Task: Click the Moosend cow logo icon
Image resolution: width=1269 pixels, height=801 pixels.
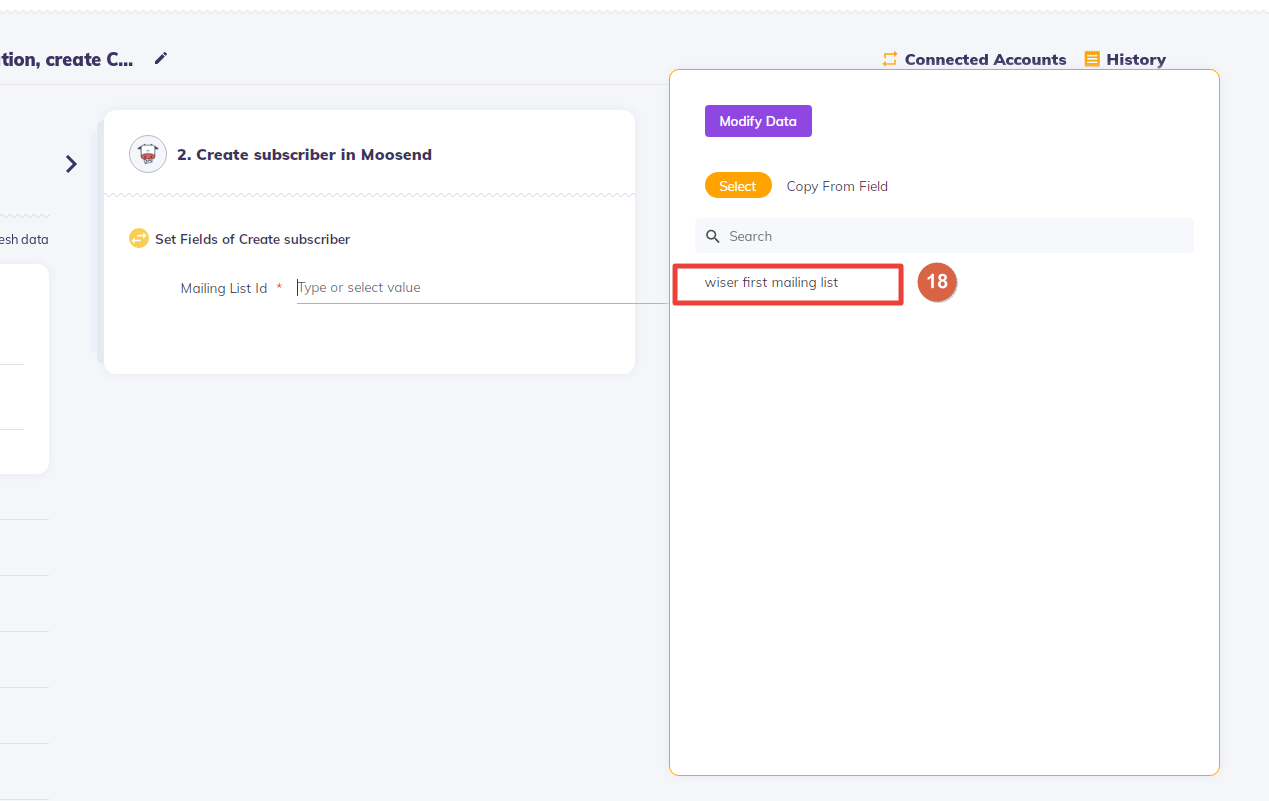Action: (148, 154)
